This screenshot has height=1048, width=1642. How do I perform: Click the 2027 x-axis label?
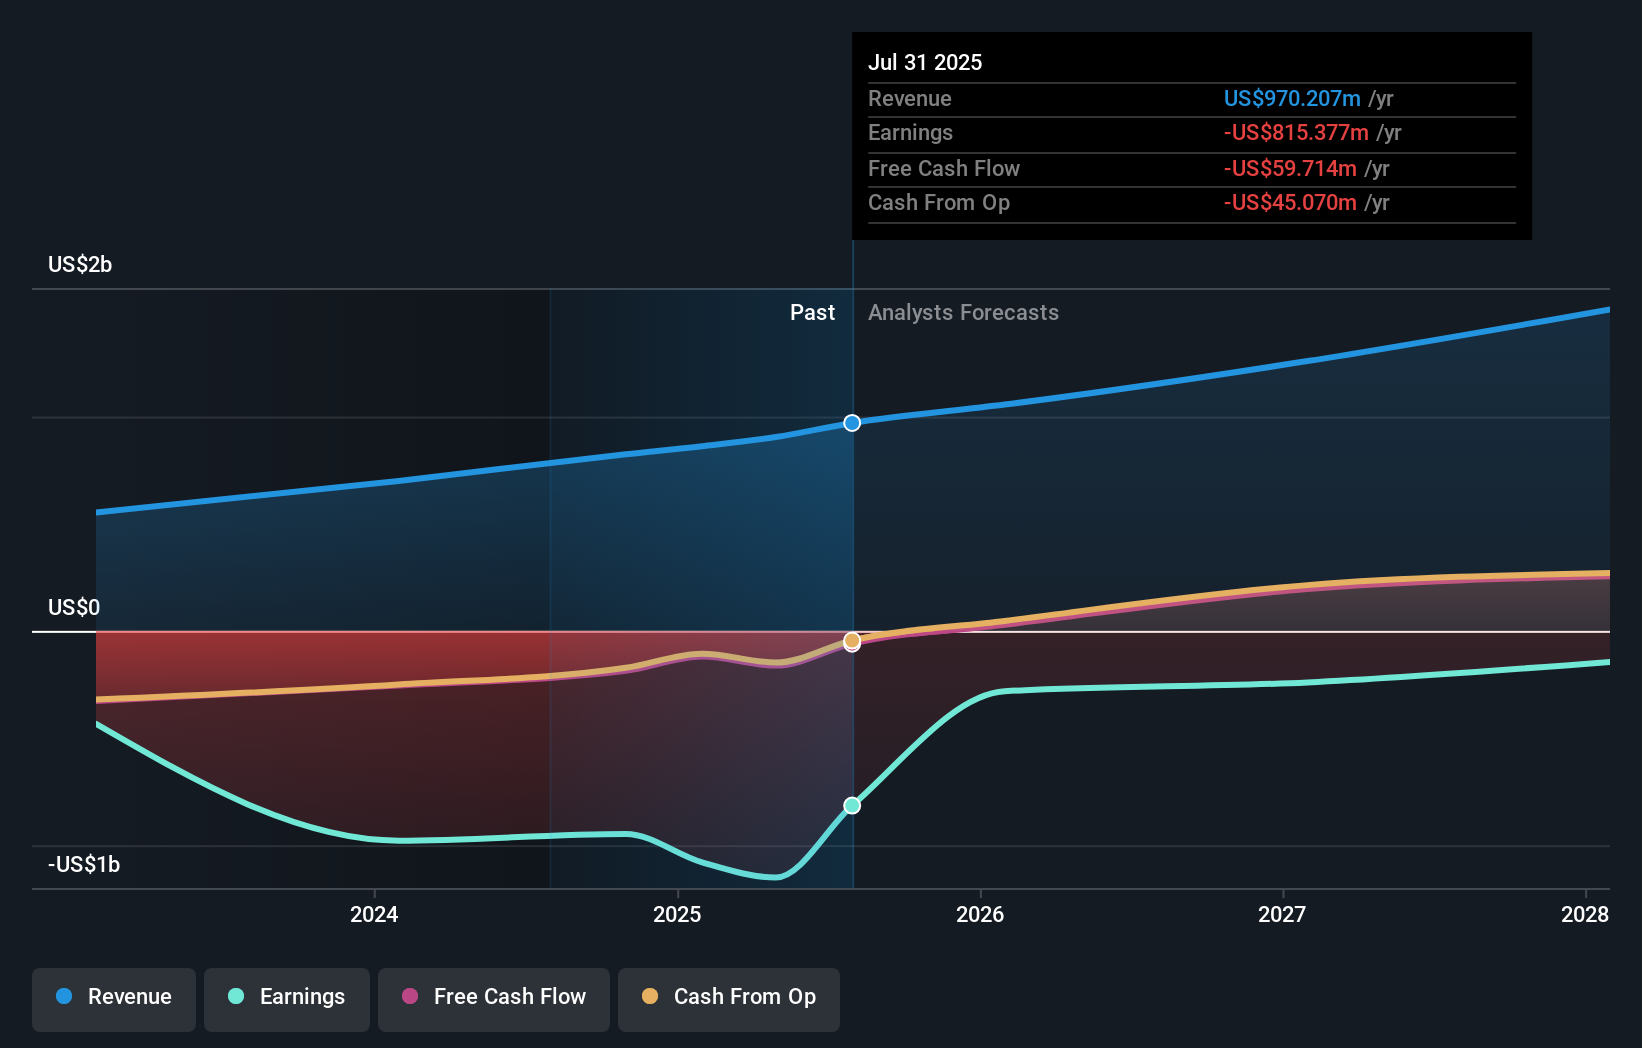coord(1282,914)
